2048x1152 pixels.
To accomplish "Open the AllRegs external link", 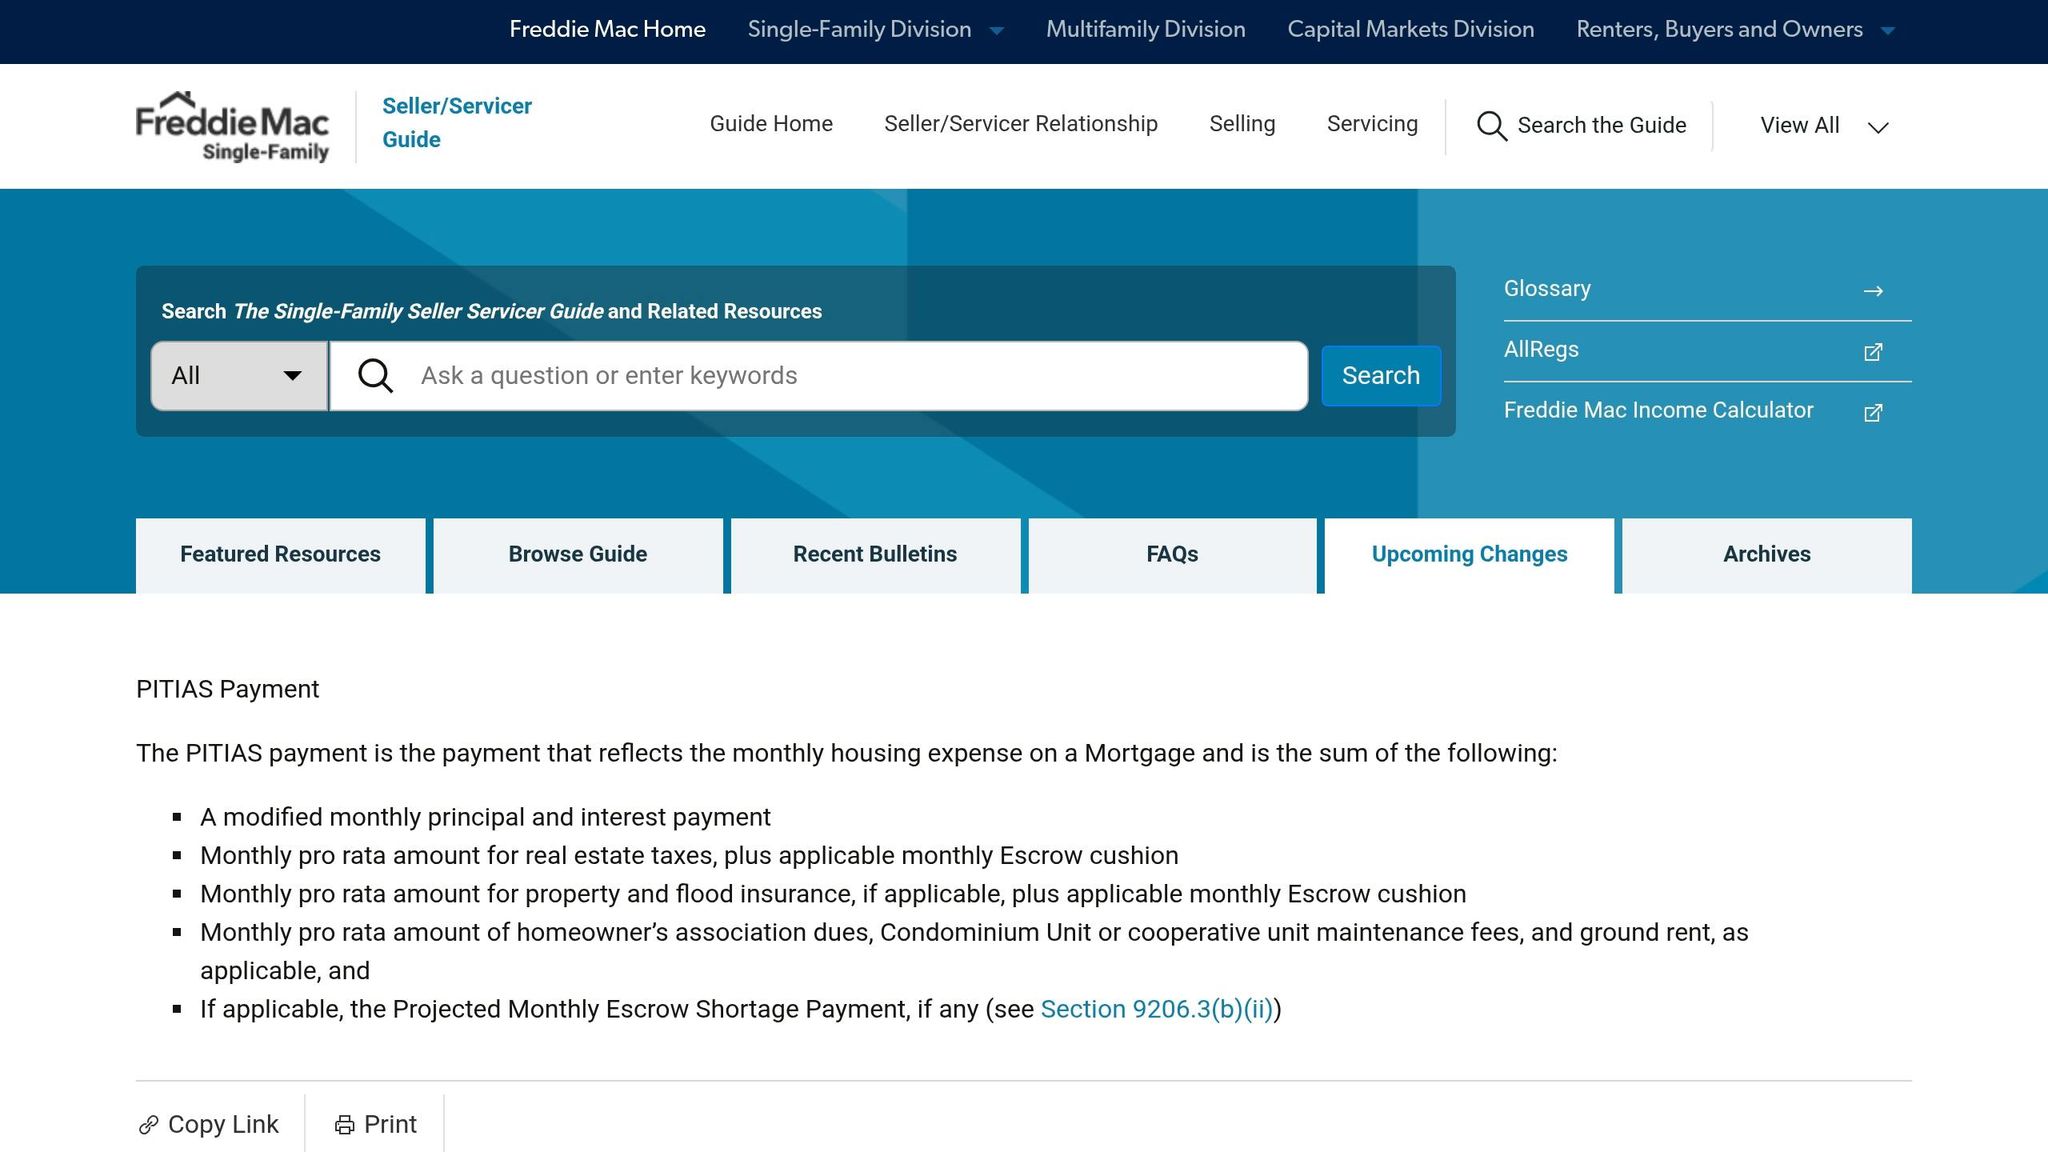I will coord(1541,350).
